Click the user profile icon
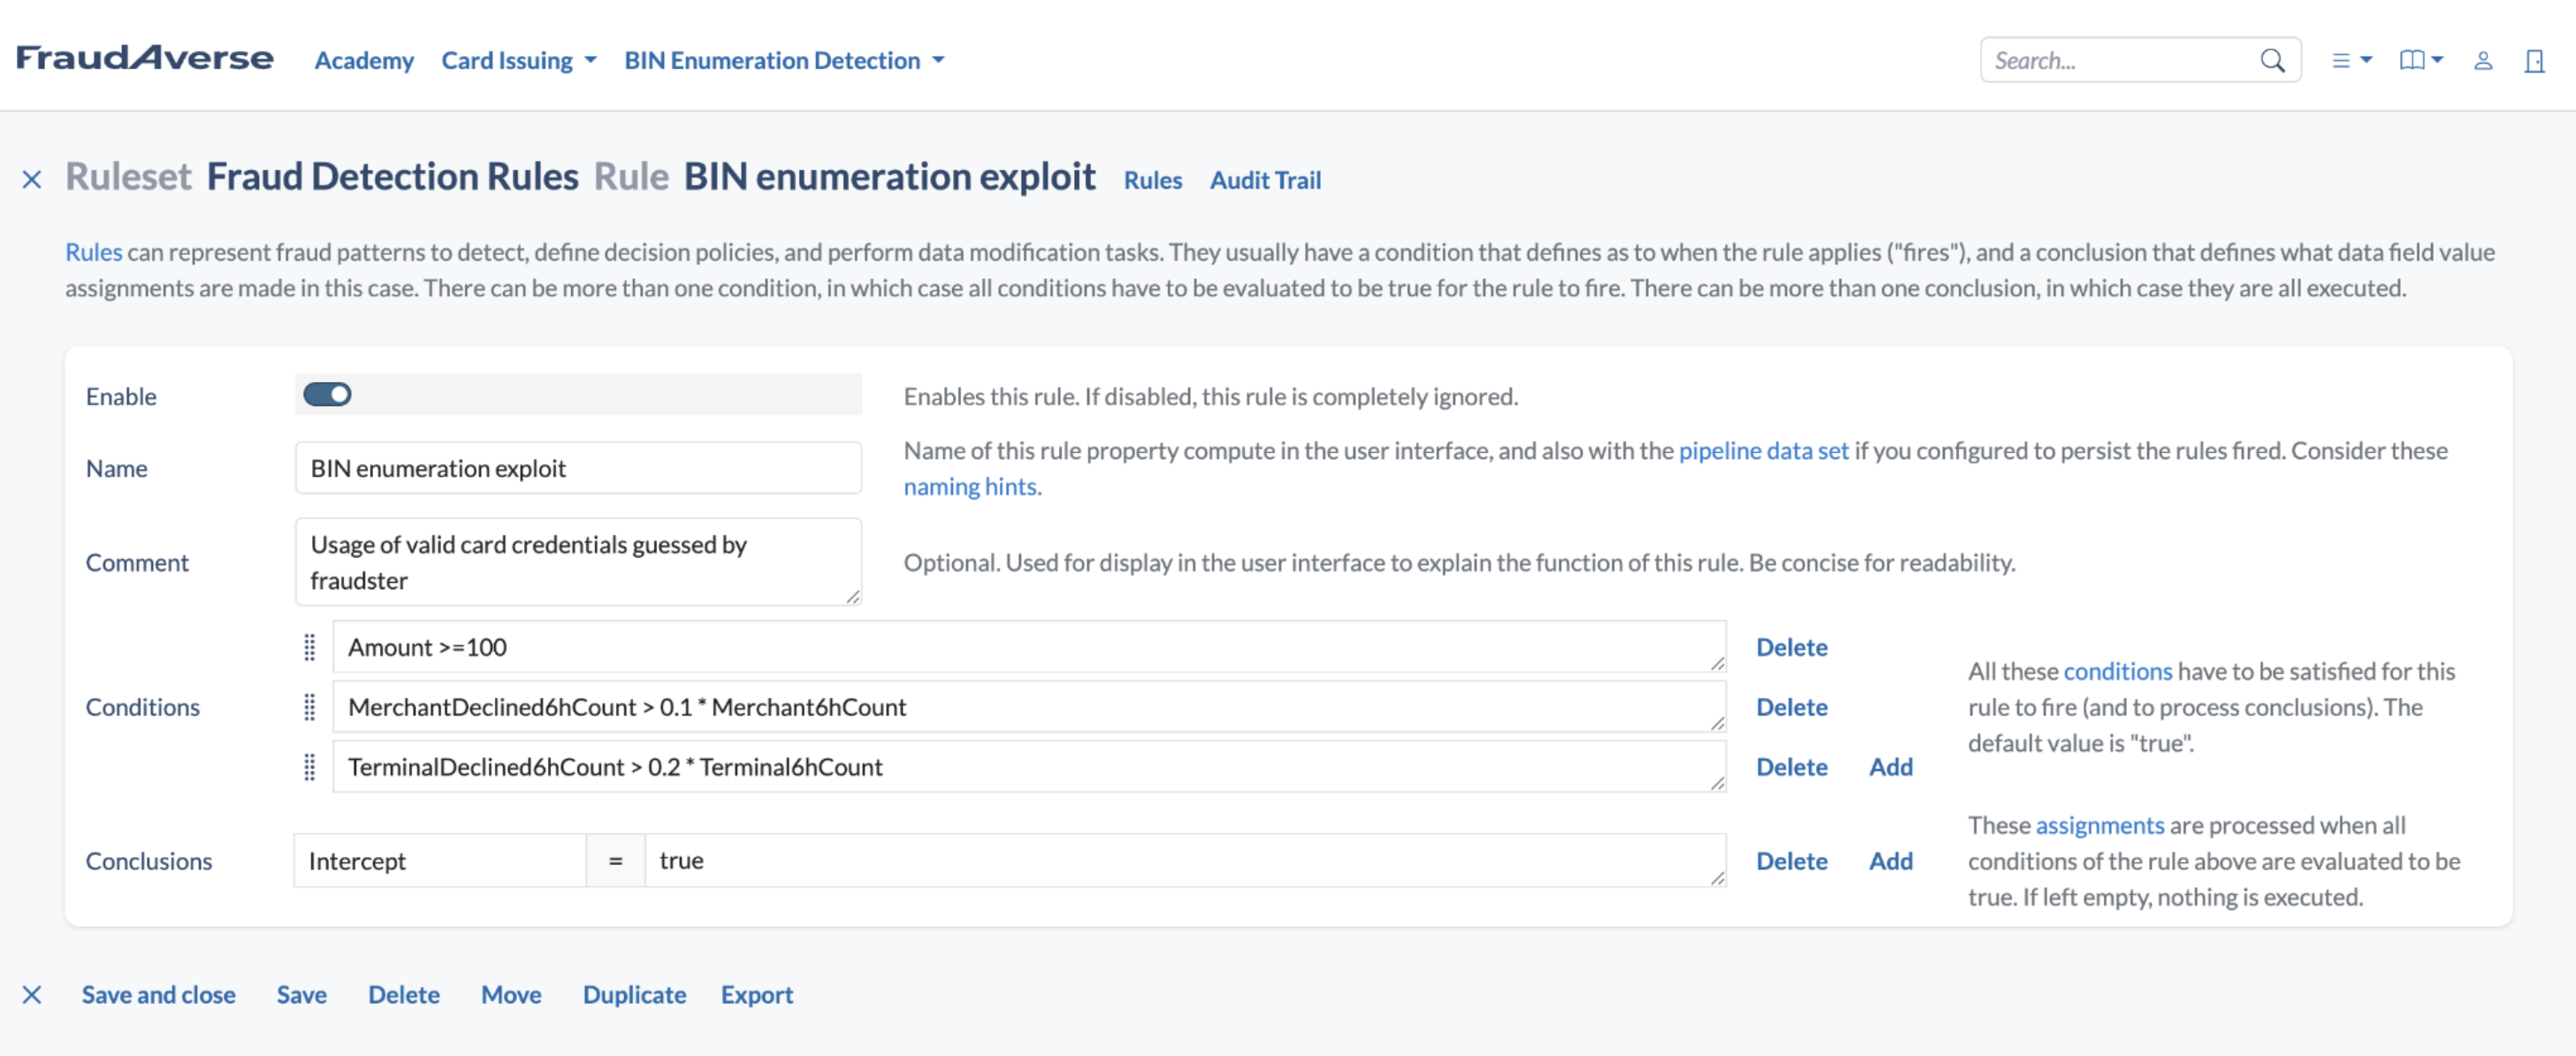2576x1056 pixels. pos(2482,61)
